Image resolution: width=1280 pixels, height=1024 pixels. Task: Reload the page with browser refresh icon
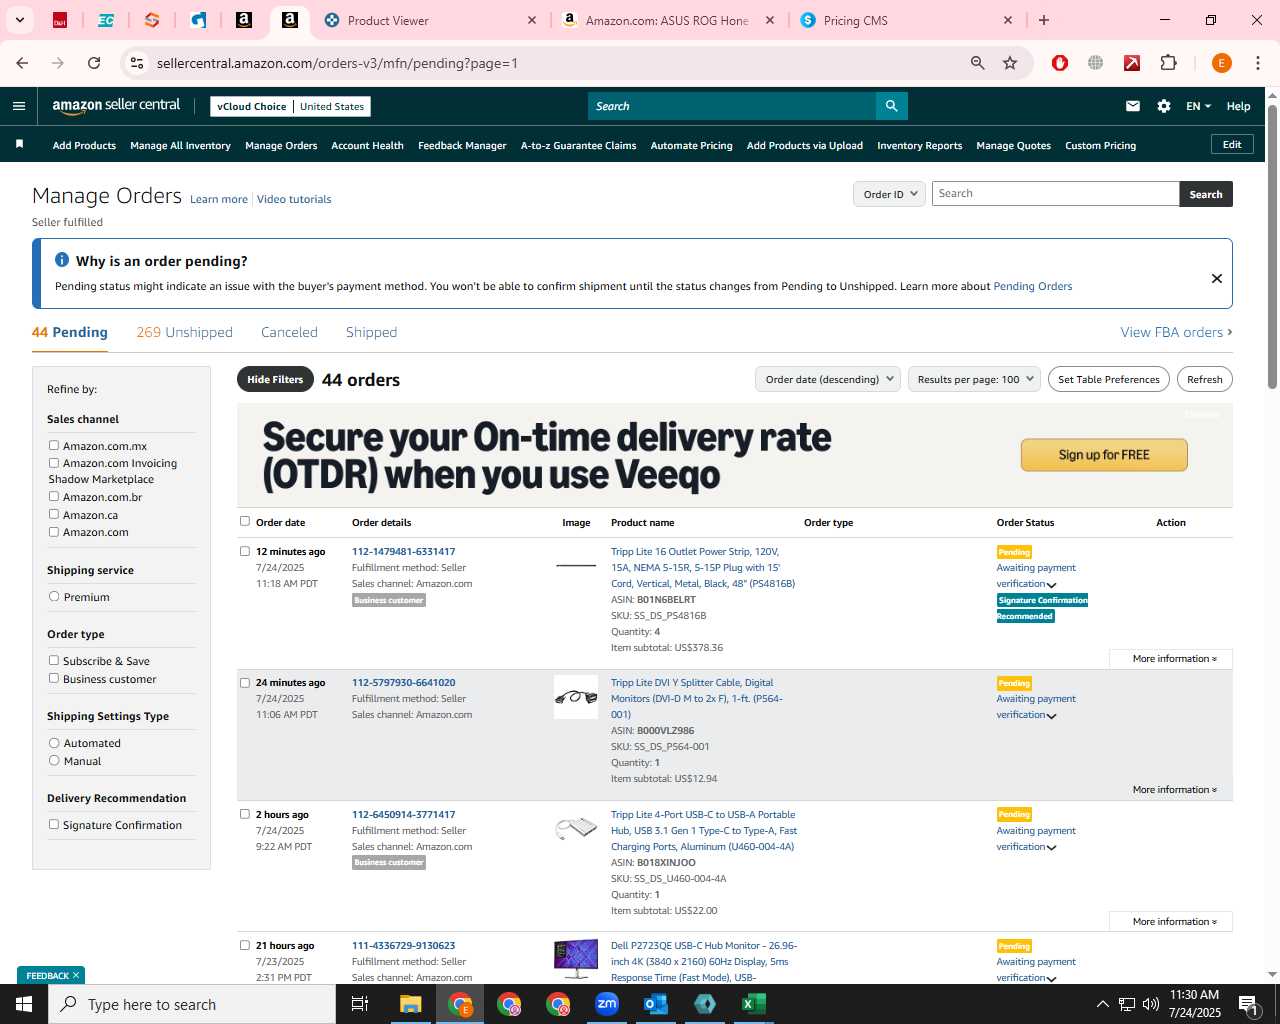coord(94,63)
